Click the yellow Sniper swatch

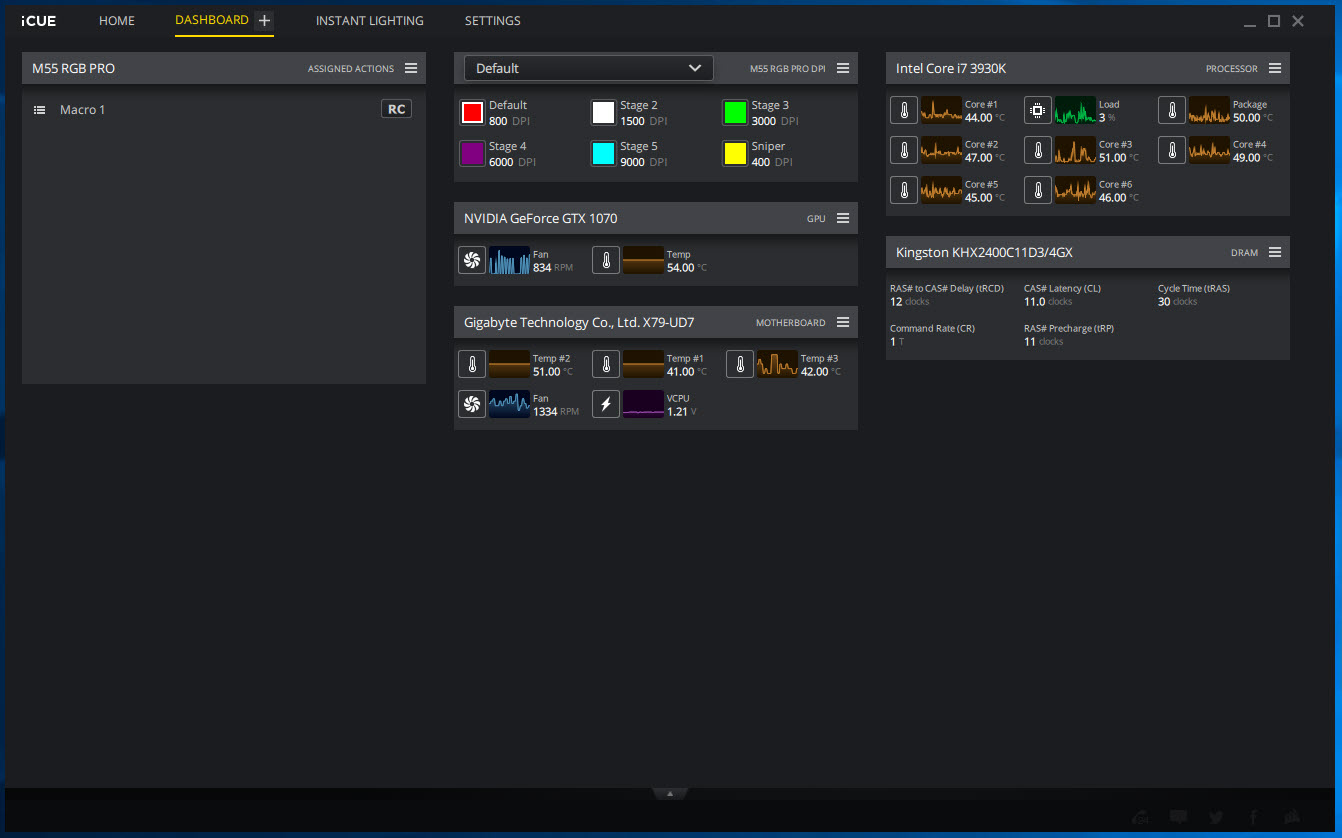pyautogui.click(x=735, y=153)
